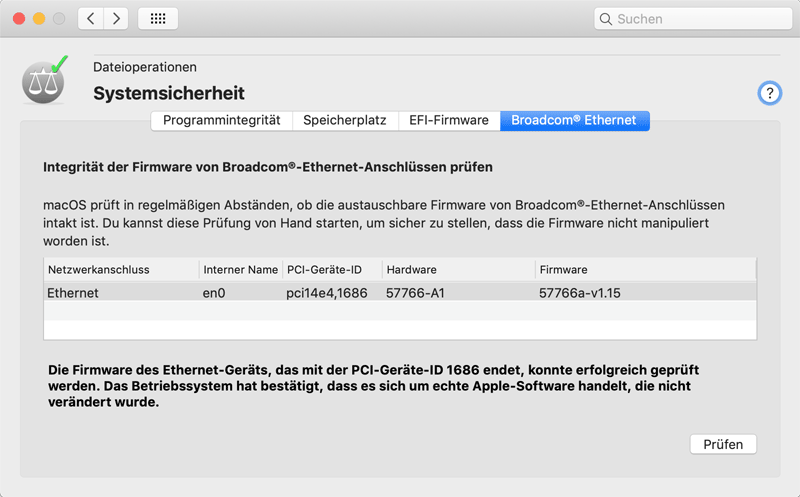
Task: Sort by the Firmware column header
Action: click(645, 269)
